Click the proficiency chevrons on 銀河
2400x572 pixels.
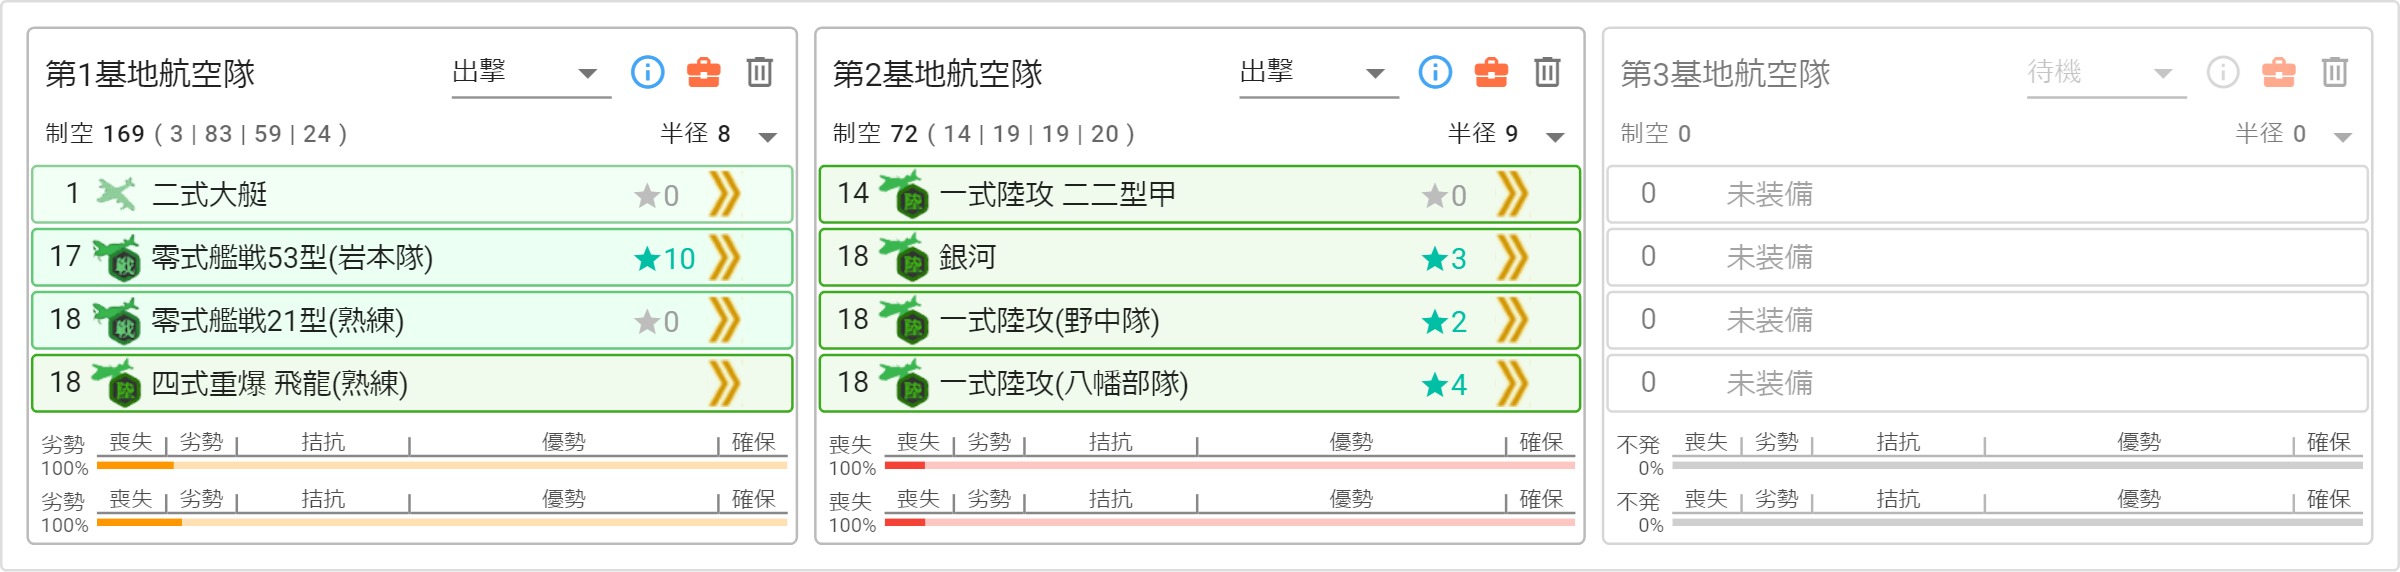tap(1512, 257)
